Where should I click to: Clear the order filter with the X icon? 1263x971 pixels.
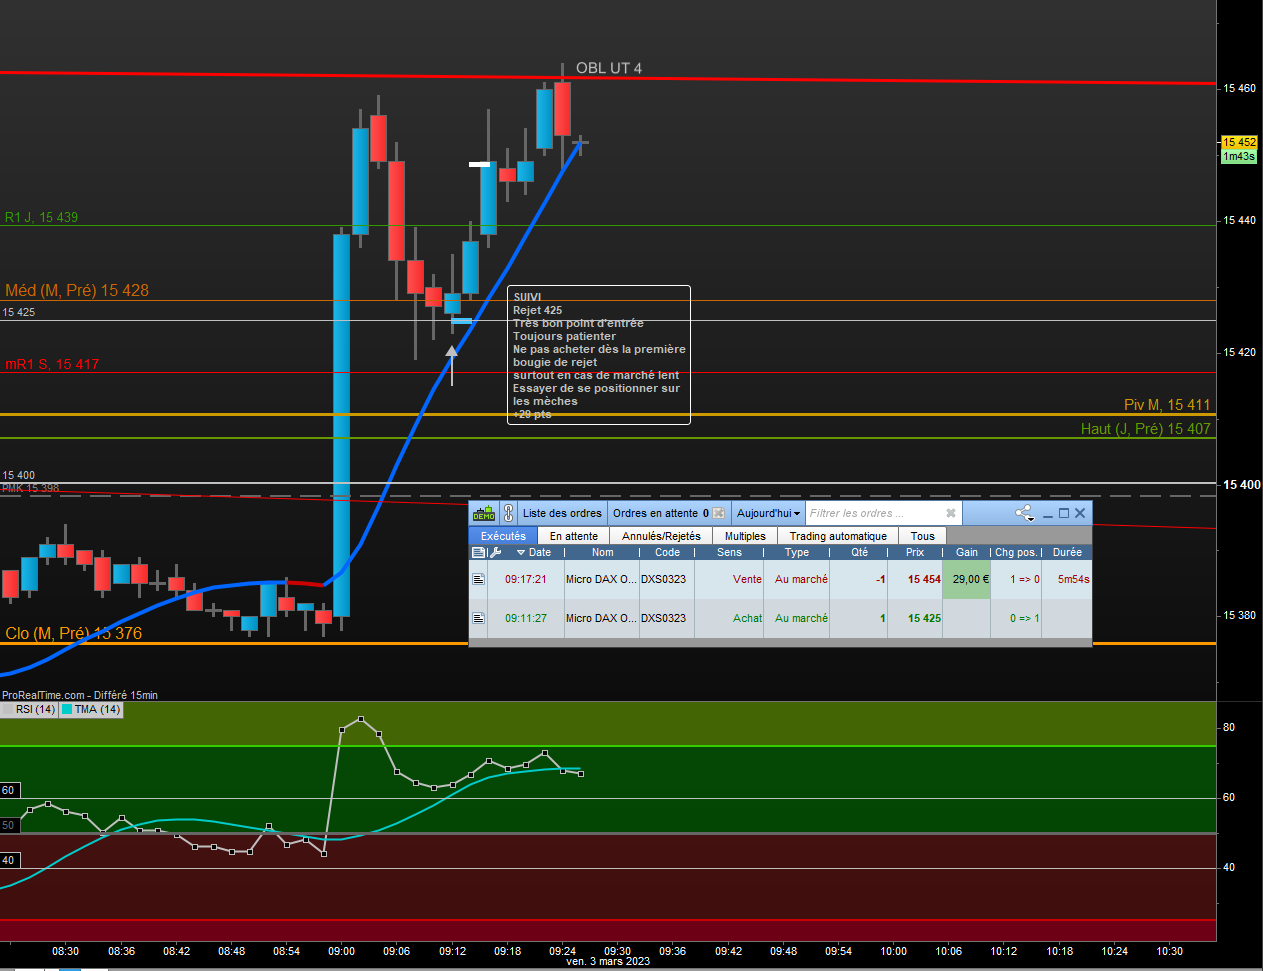pyautogui.click(x=951, y=513)
